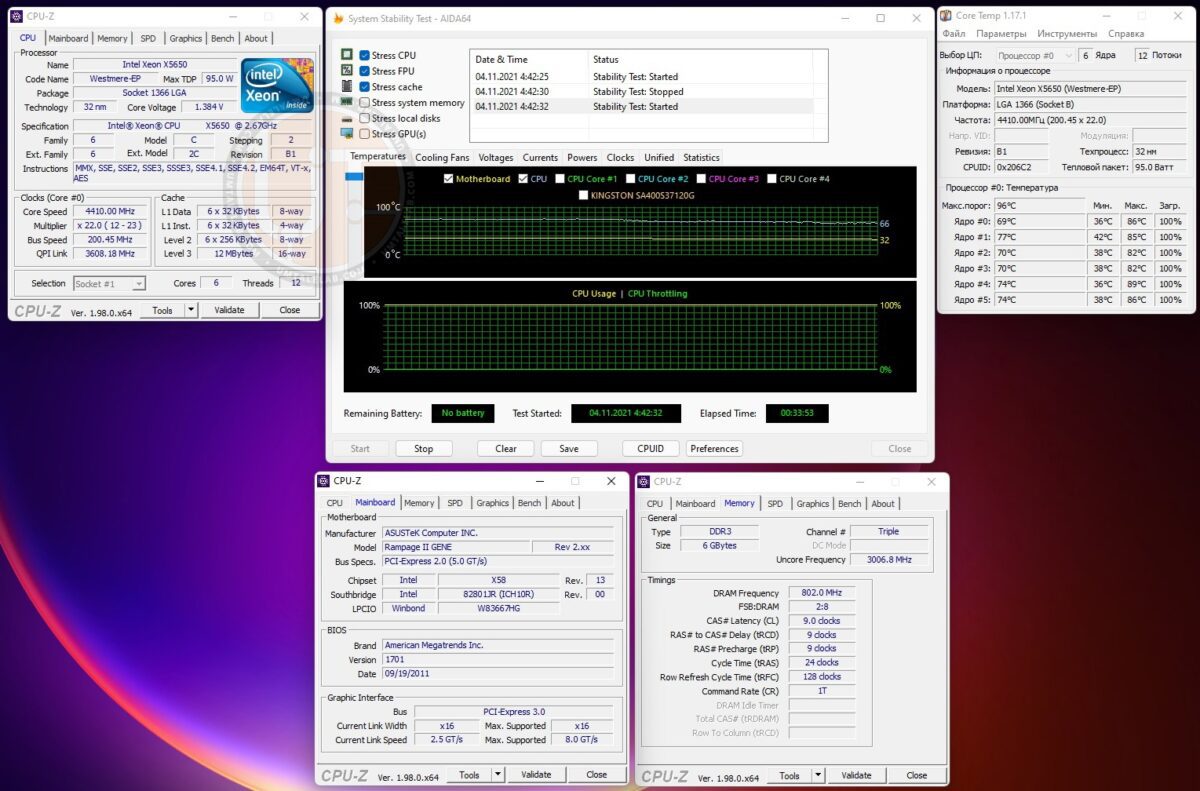Show CPU Core #1 on the temperature graph

pos(559,179)
